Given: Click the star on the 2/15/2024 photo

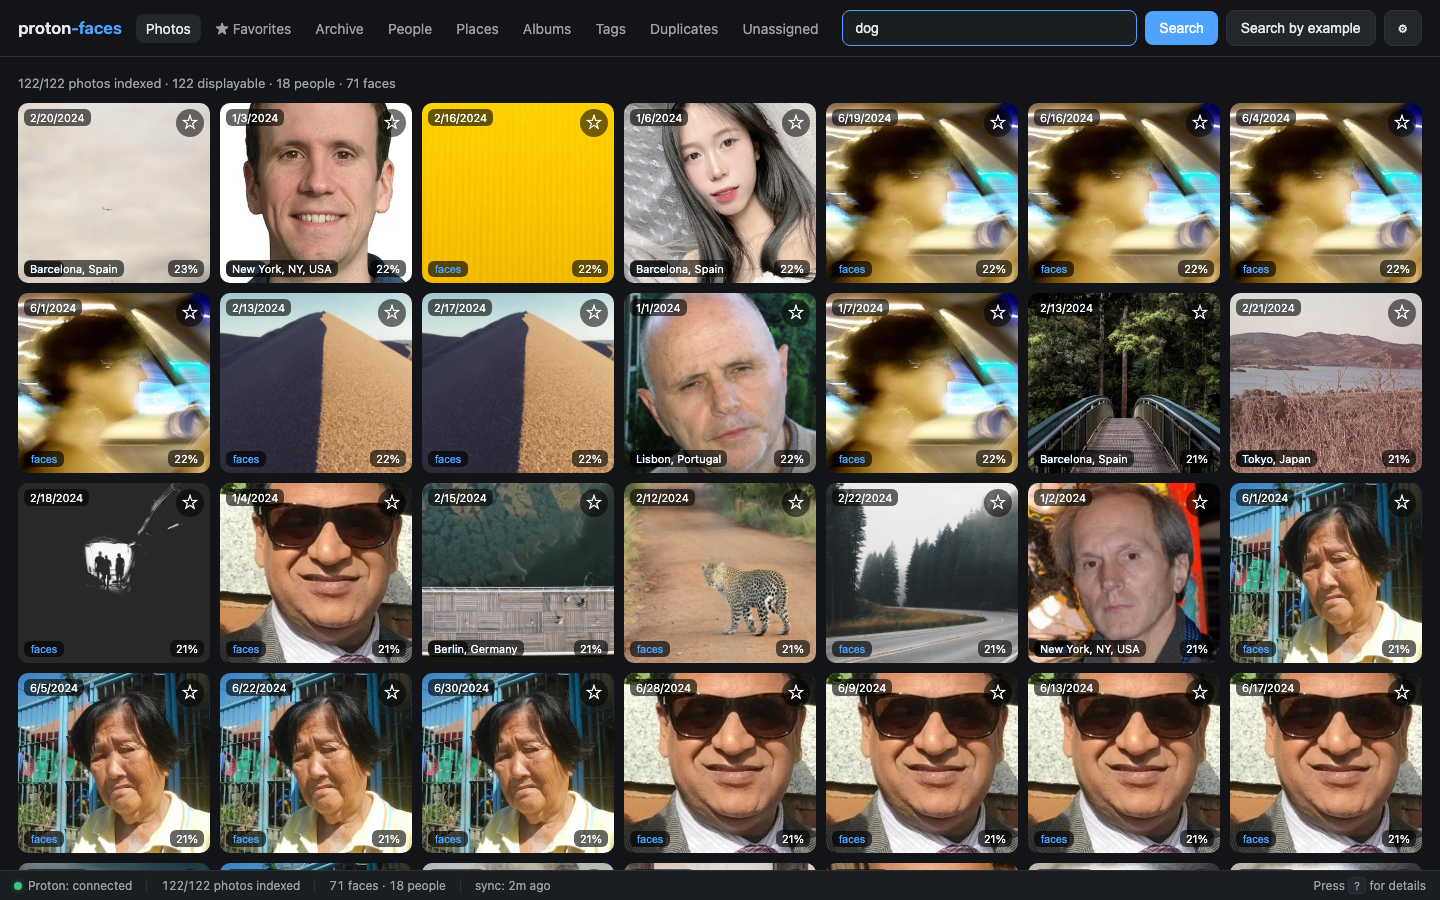Looking at the screenshot, I should coord(594,503).
